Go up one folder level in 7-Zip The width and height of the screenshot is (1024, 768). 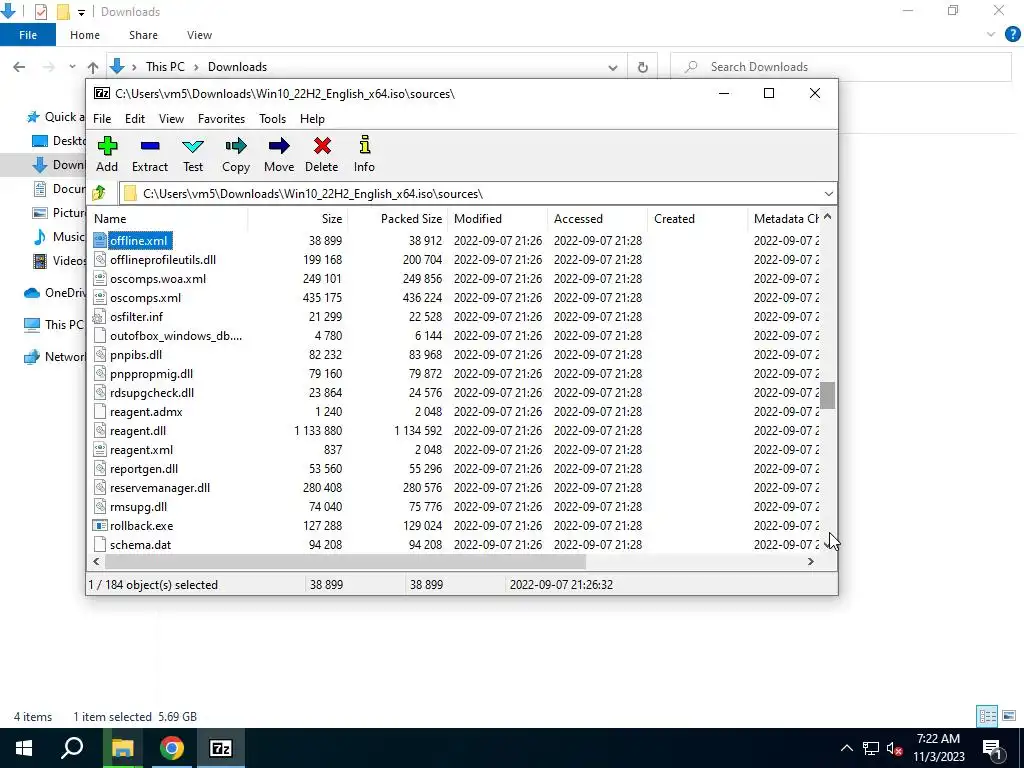[x=99, y=193]
